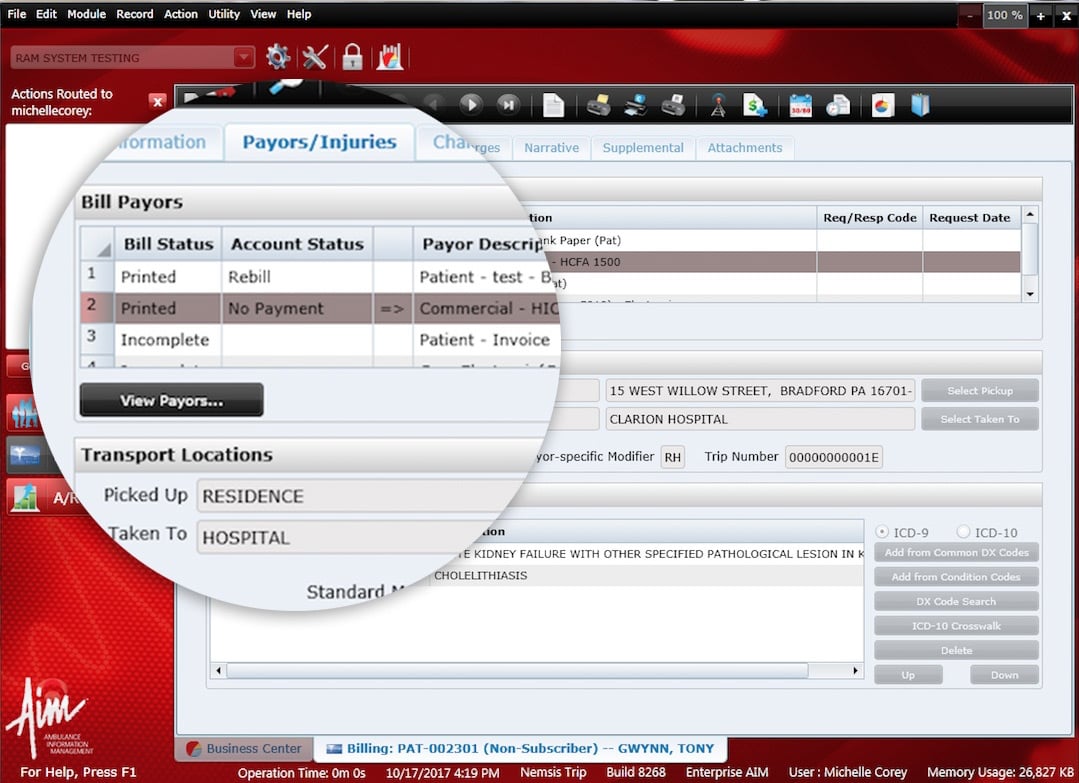Open the Utility menu
This screenshot has height=783, width=1079.
[223, 14]
